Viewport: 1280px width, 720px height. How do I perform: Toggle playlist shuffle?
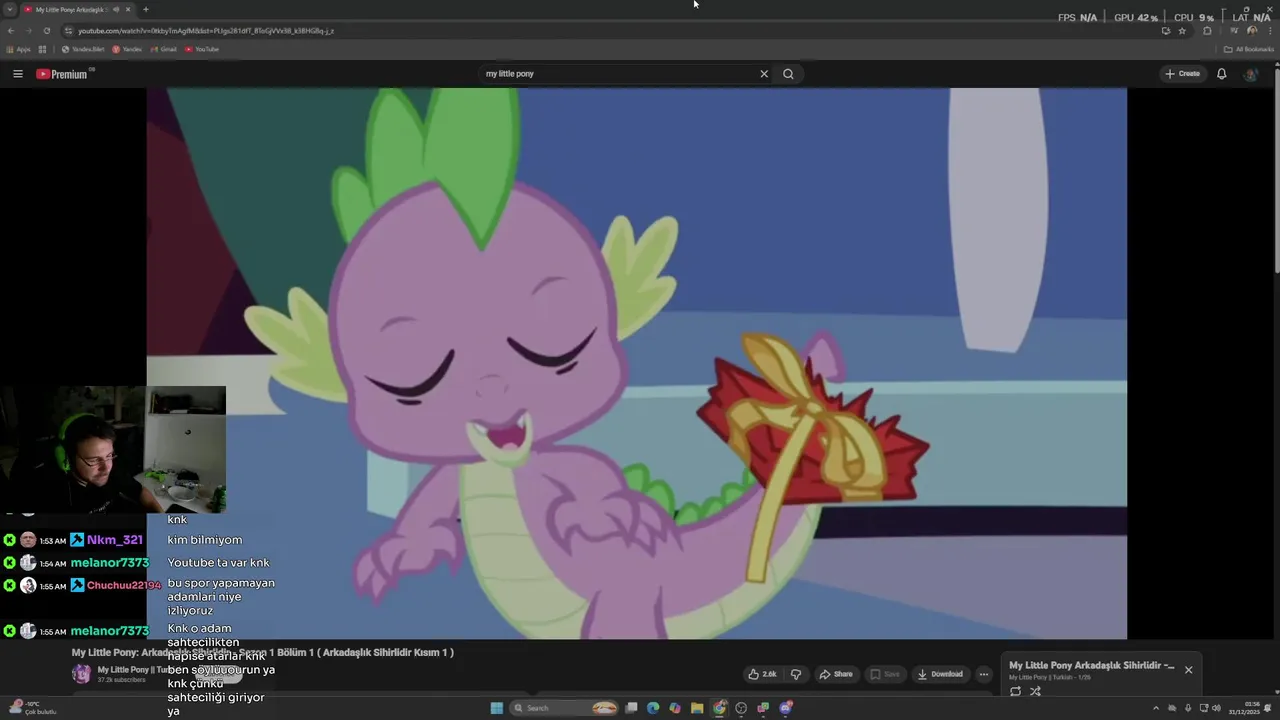tap(1035, 691)
